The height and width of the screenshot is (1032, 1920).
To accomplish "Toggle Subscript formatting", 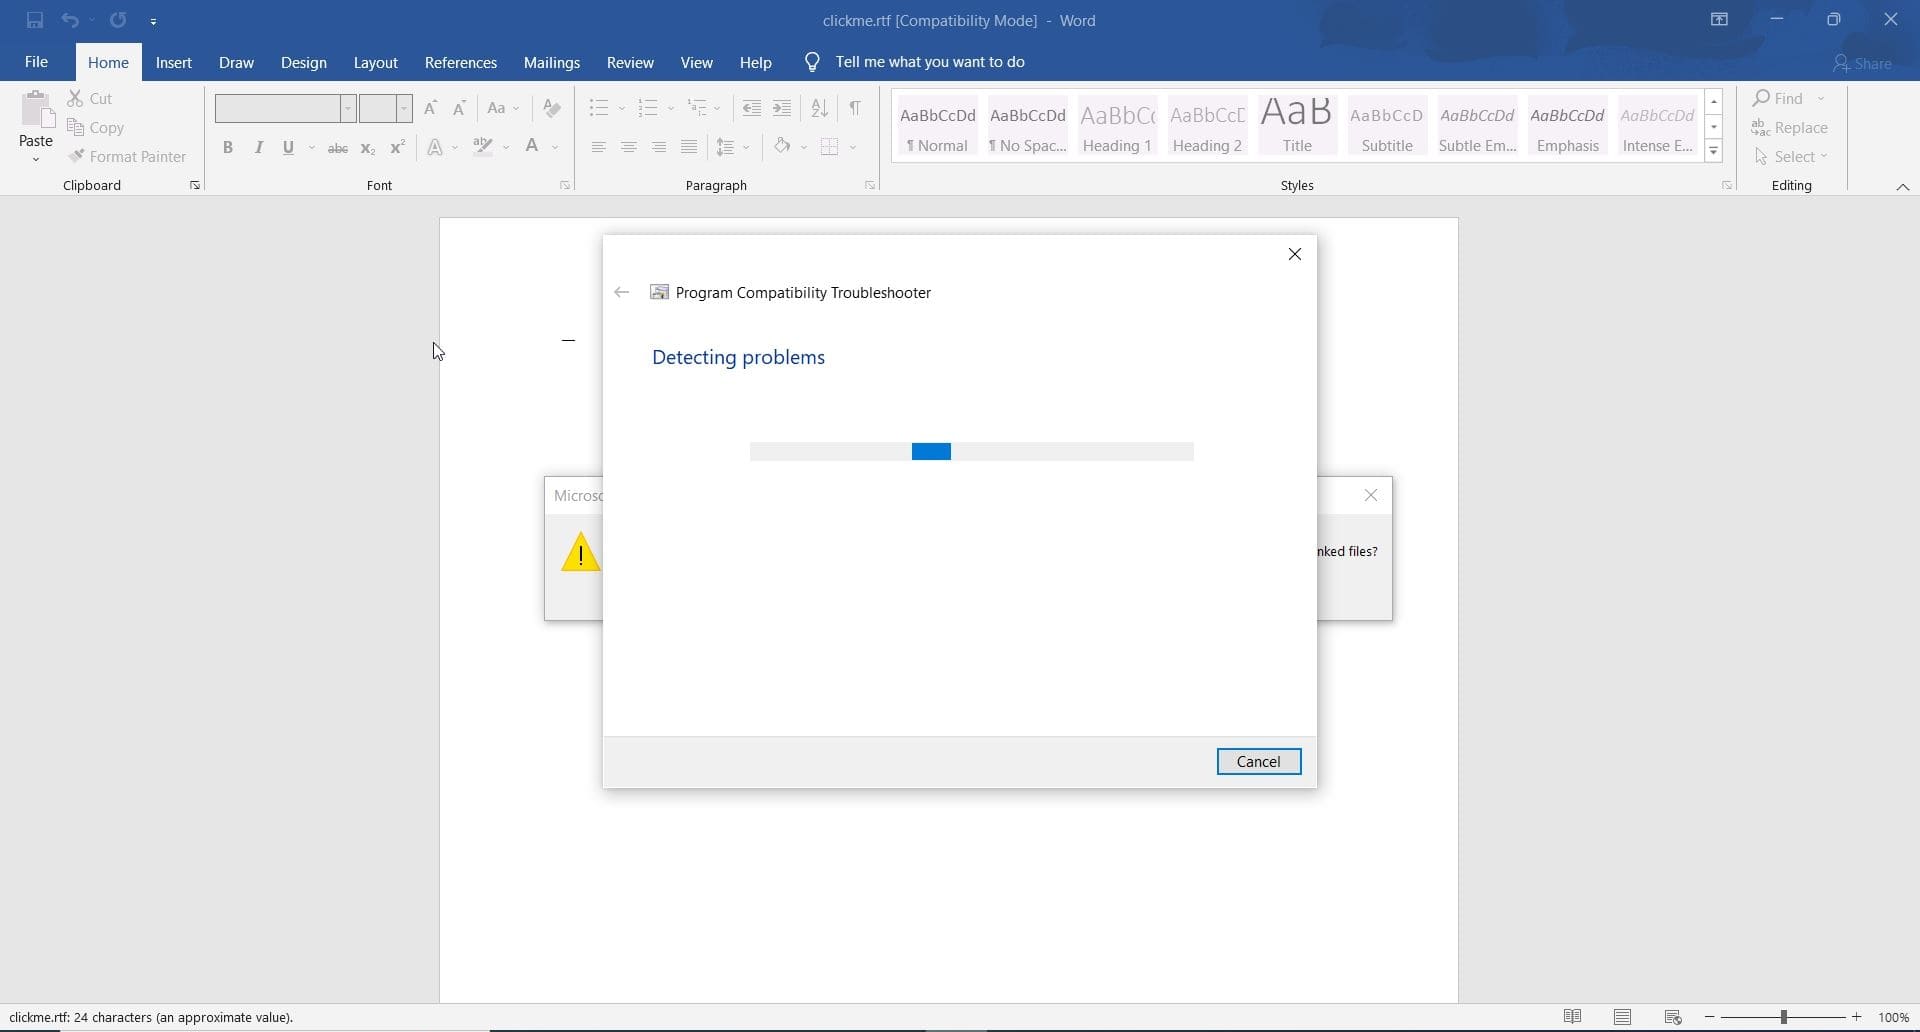I will pos(367,148).
